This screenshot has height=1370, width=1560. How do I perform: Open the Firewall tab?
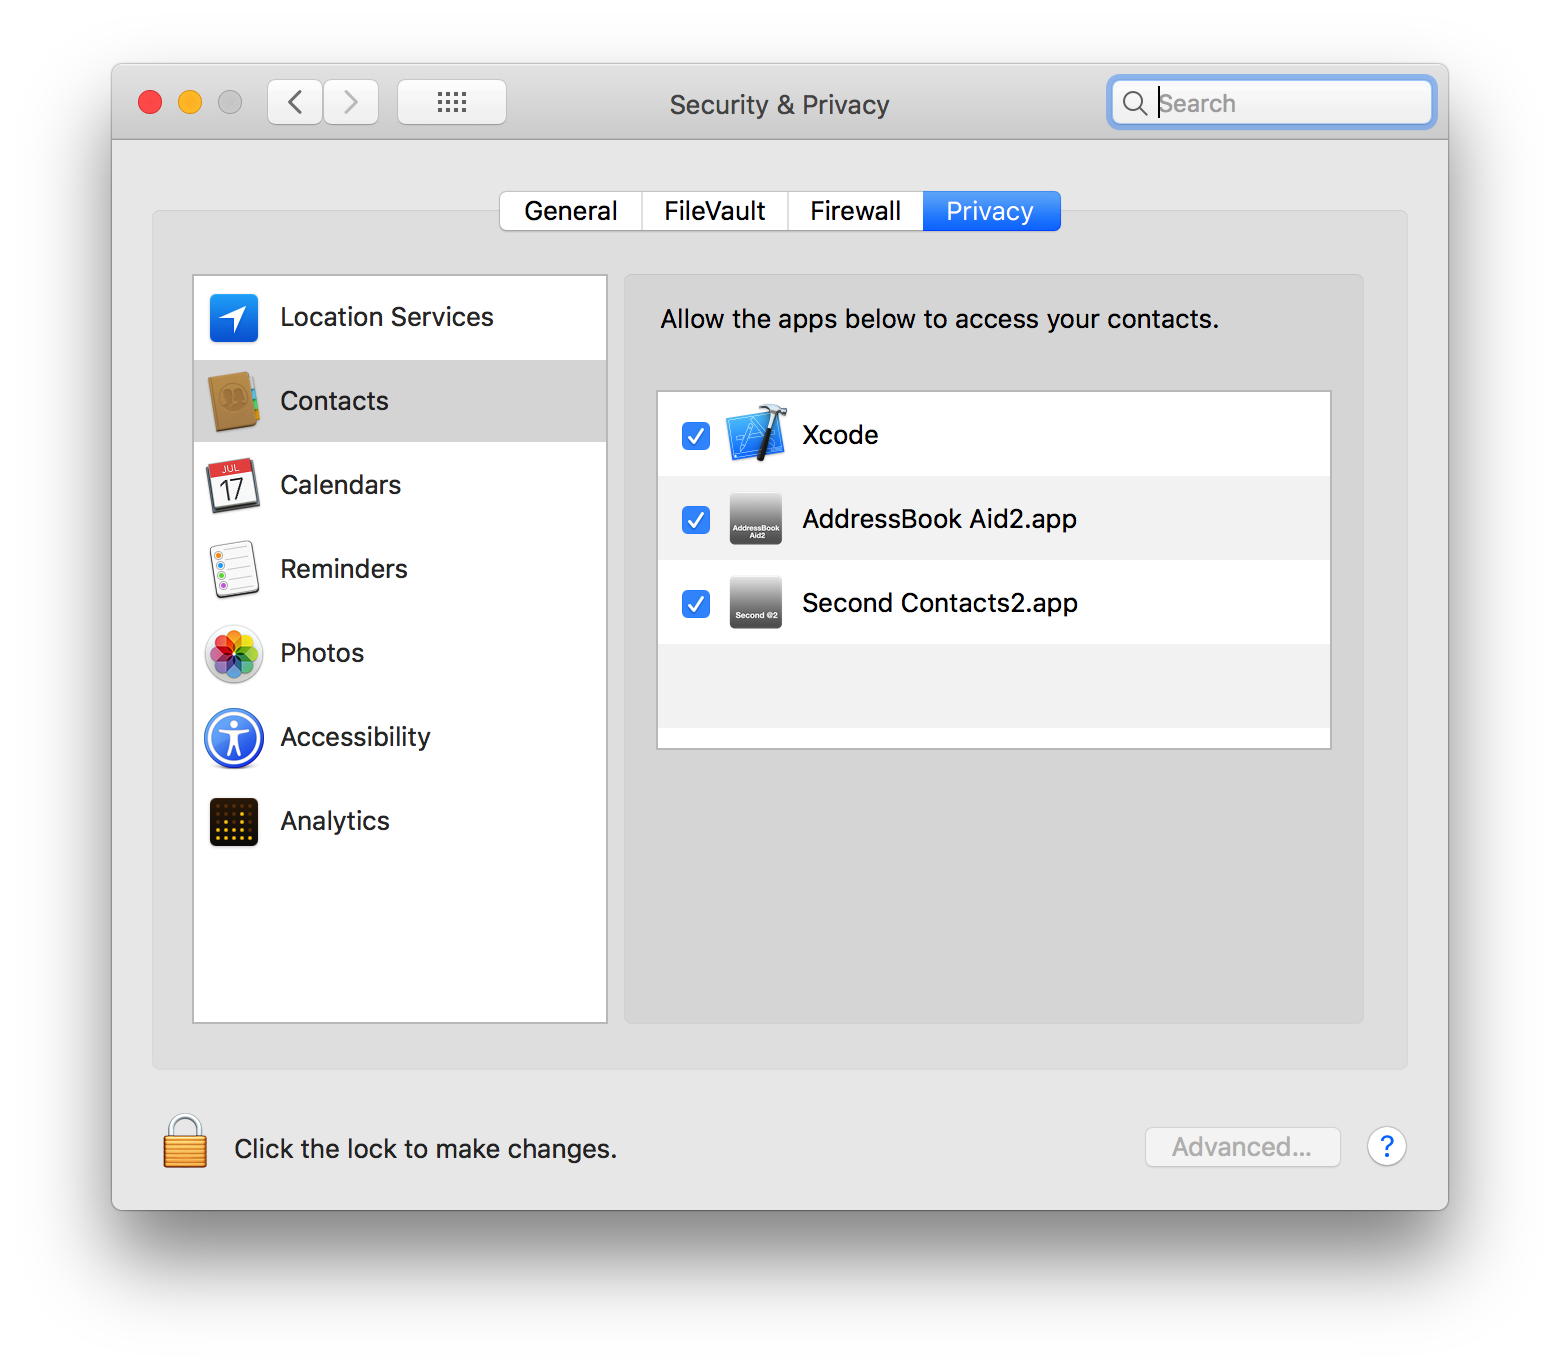click(x=856, y=211)
